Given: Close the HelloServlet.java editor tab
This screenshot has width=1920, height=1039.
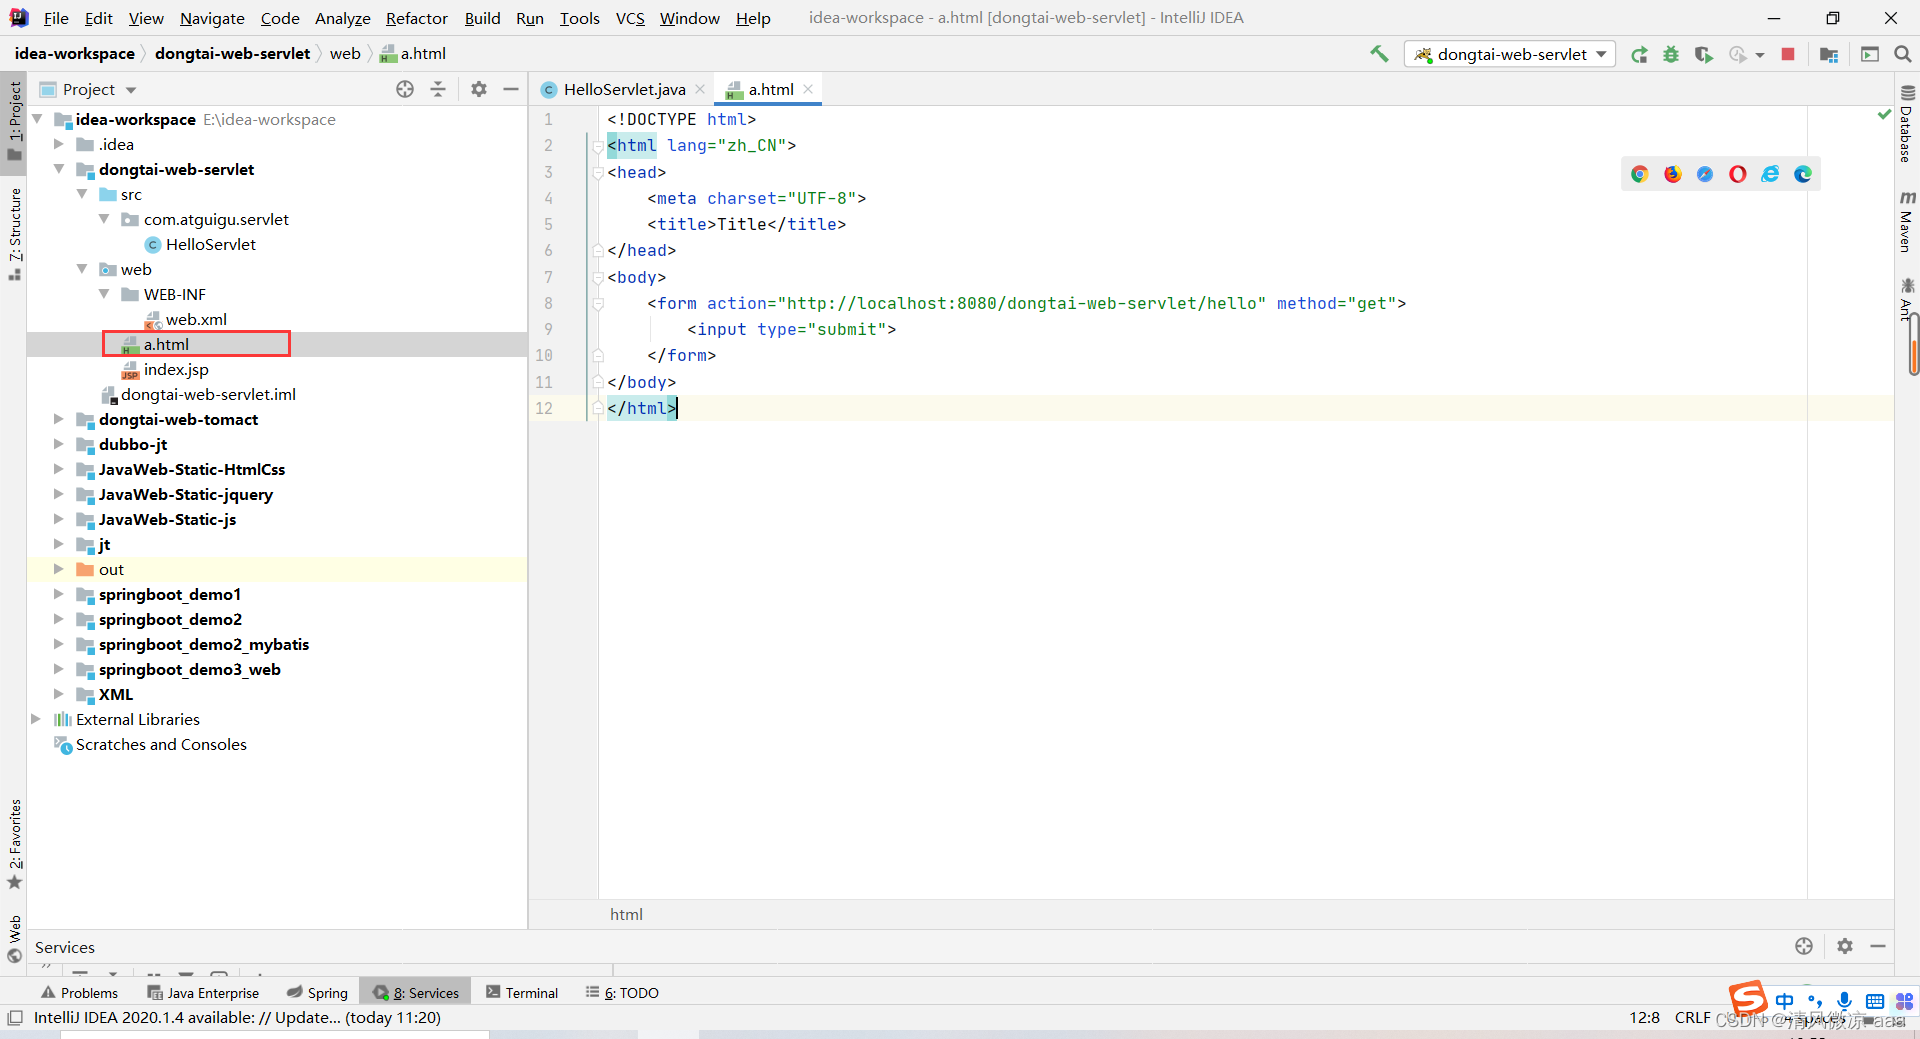Looking at the screenshot, I should pyautogui.click(x=700, y=89).
